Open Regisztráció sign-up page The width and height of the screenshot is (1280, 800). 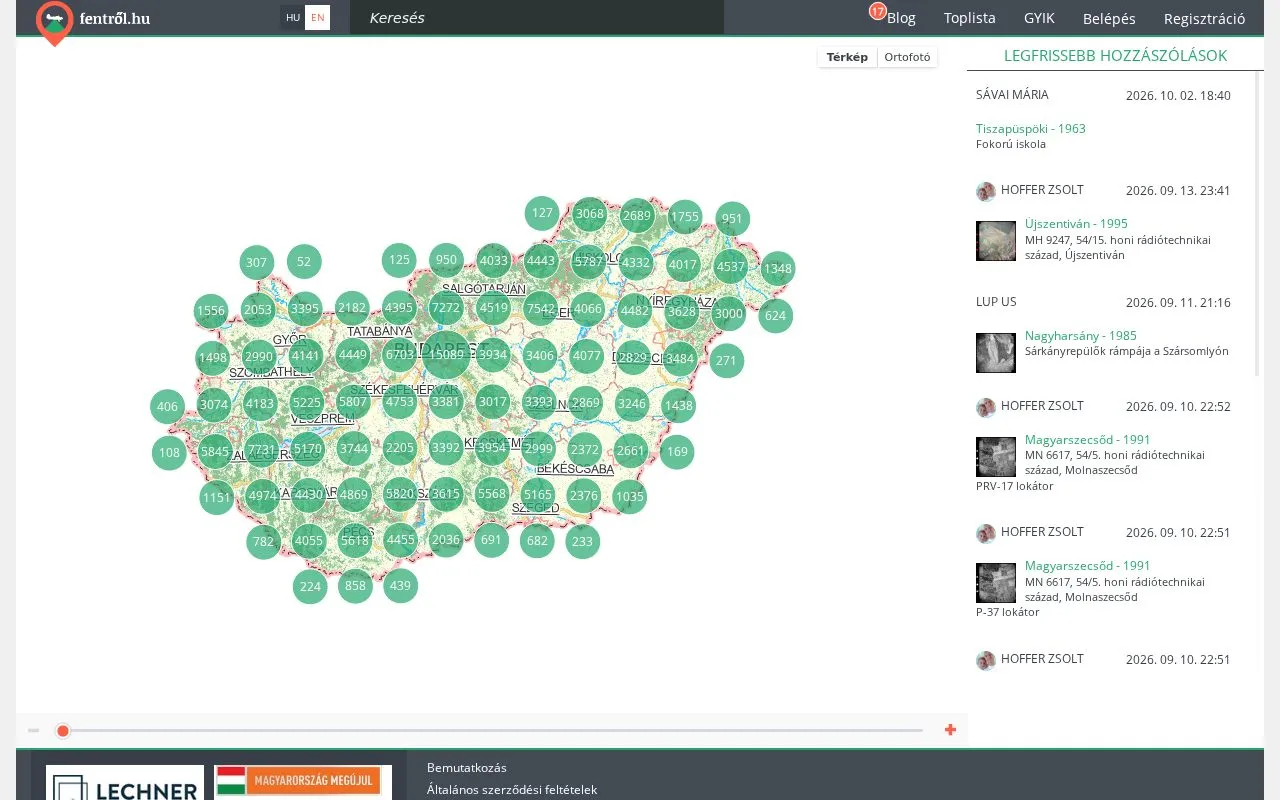click(x=1204, y=18)
